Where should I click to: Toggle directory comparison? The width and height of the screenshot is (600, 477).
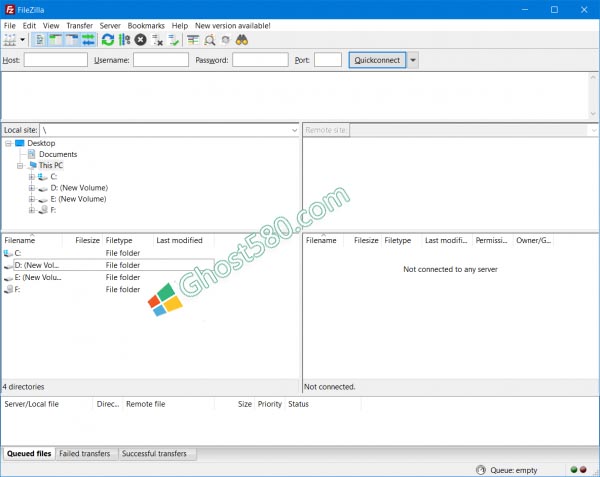(209, 40)
